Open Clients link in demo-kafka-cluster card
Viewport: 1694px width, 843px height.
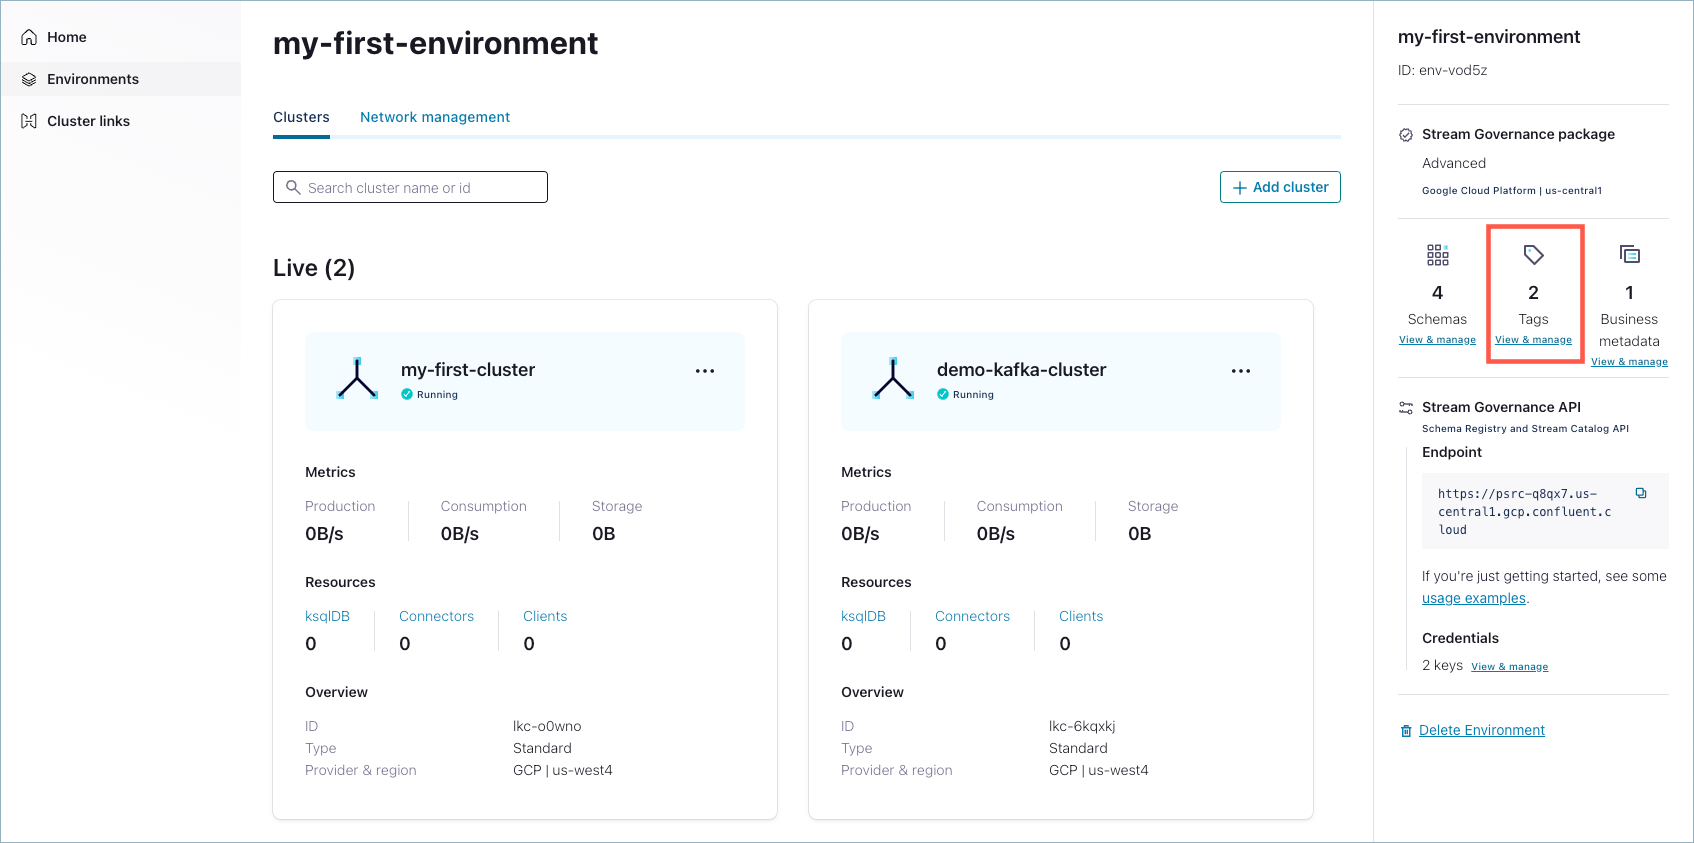(x=1081, y=616)
